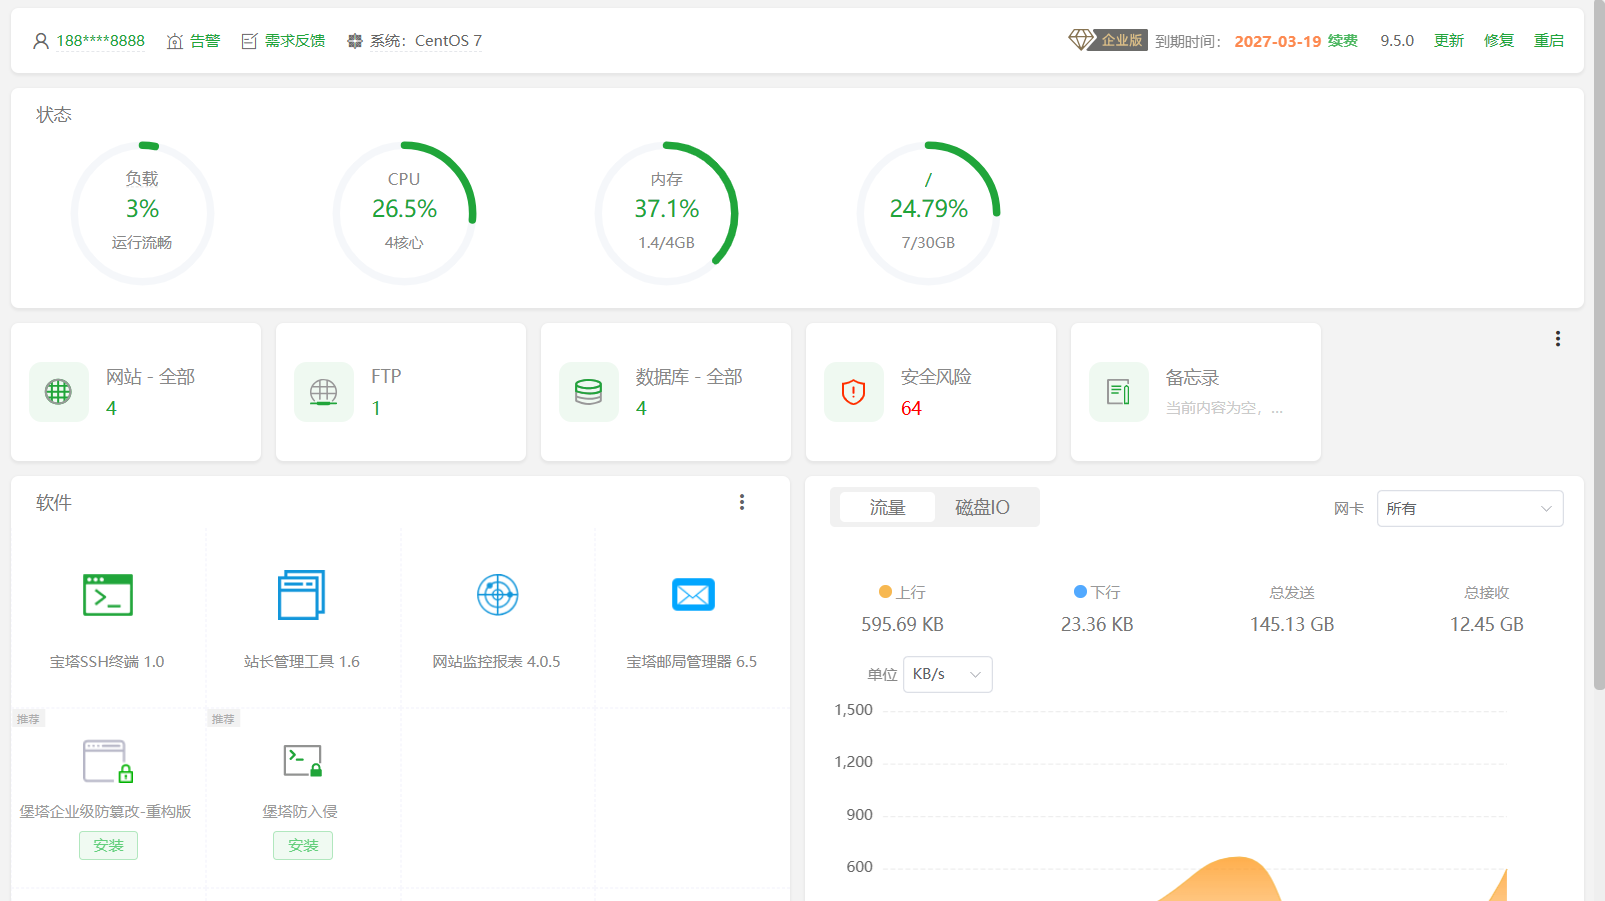The image size is (1605, 901).
Task: Toggle the 上行 orange legend marker
Action: [x=885, y=592]
